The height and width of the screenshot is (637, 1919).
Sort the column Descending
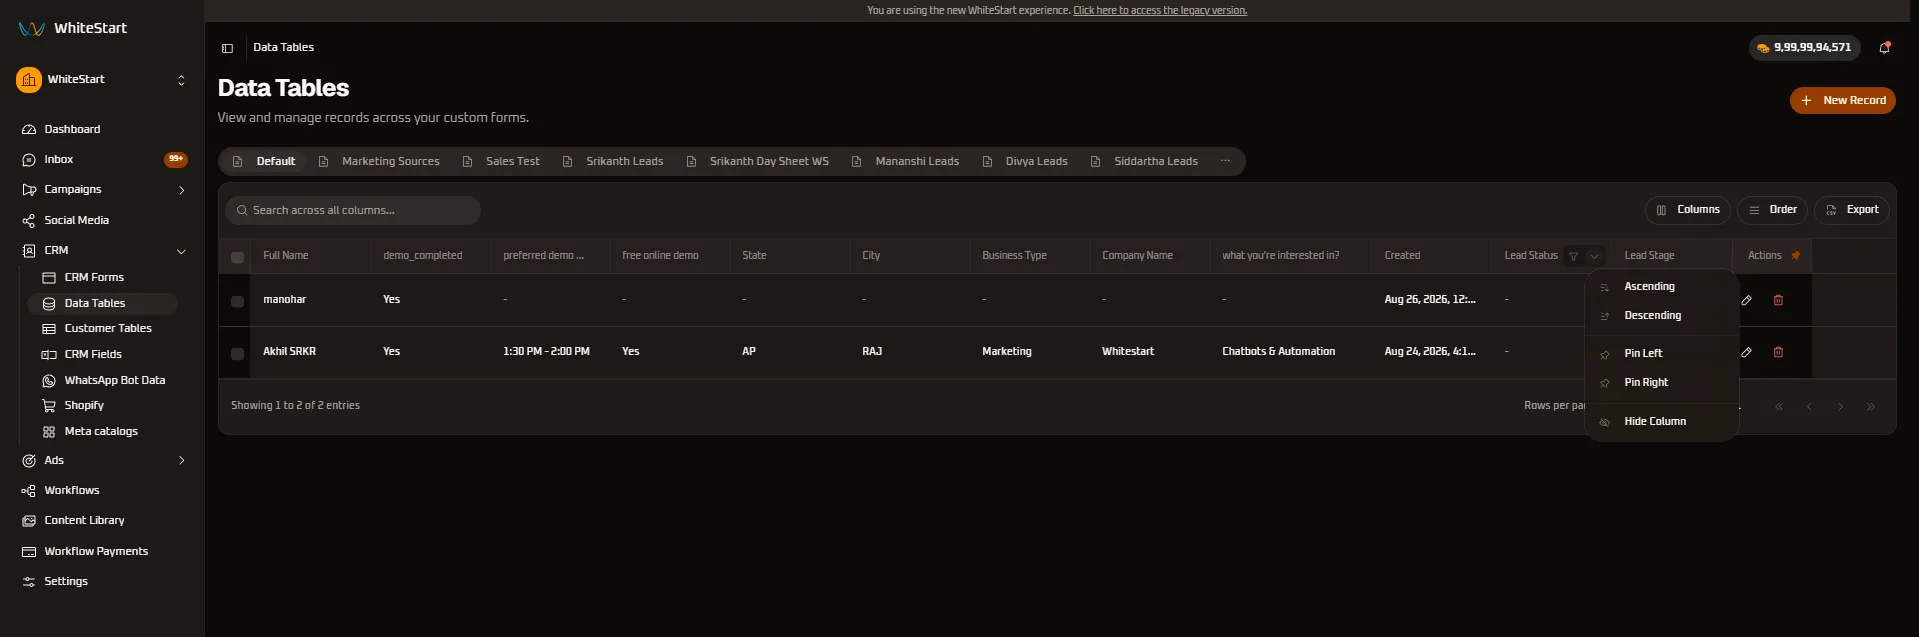click(1661, 315)
